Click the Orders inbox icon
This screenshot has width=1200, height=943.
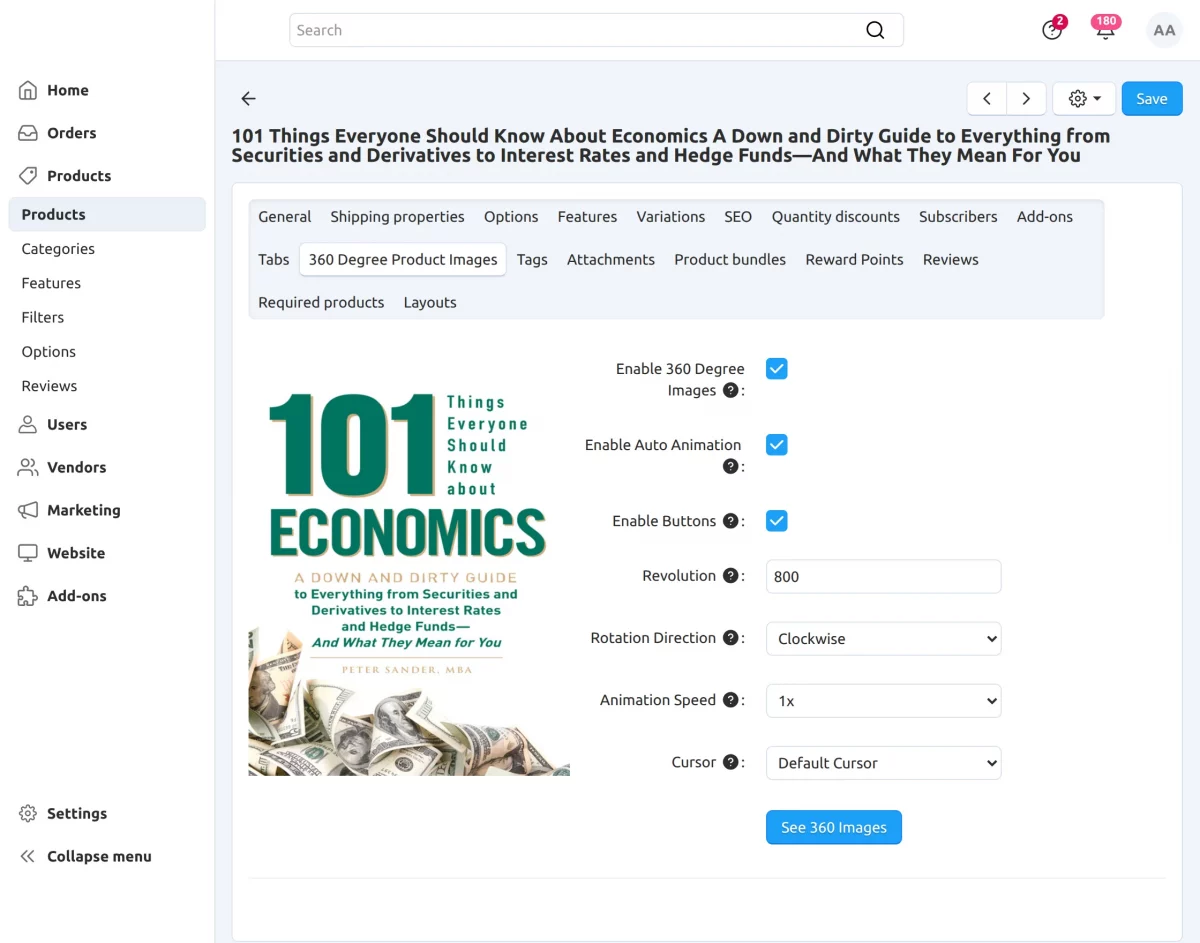[28, 133]
